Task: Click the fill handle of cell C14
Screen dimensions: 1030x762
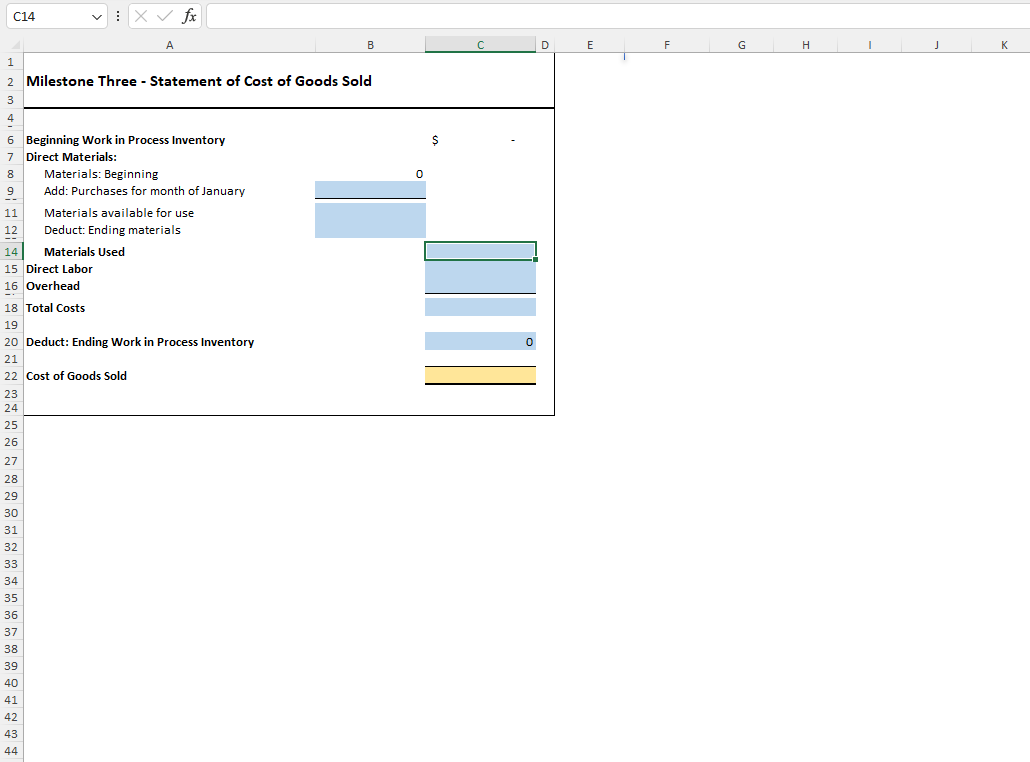Action: (x=535, y=259)
